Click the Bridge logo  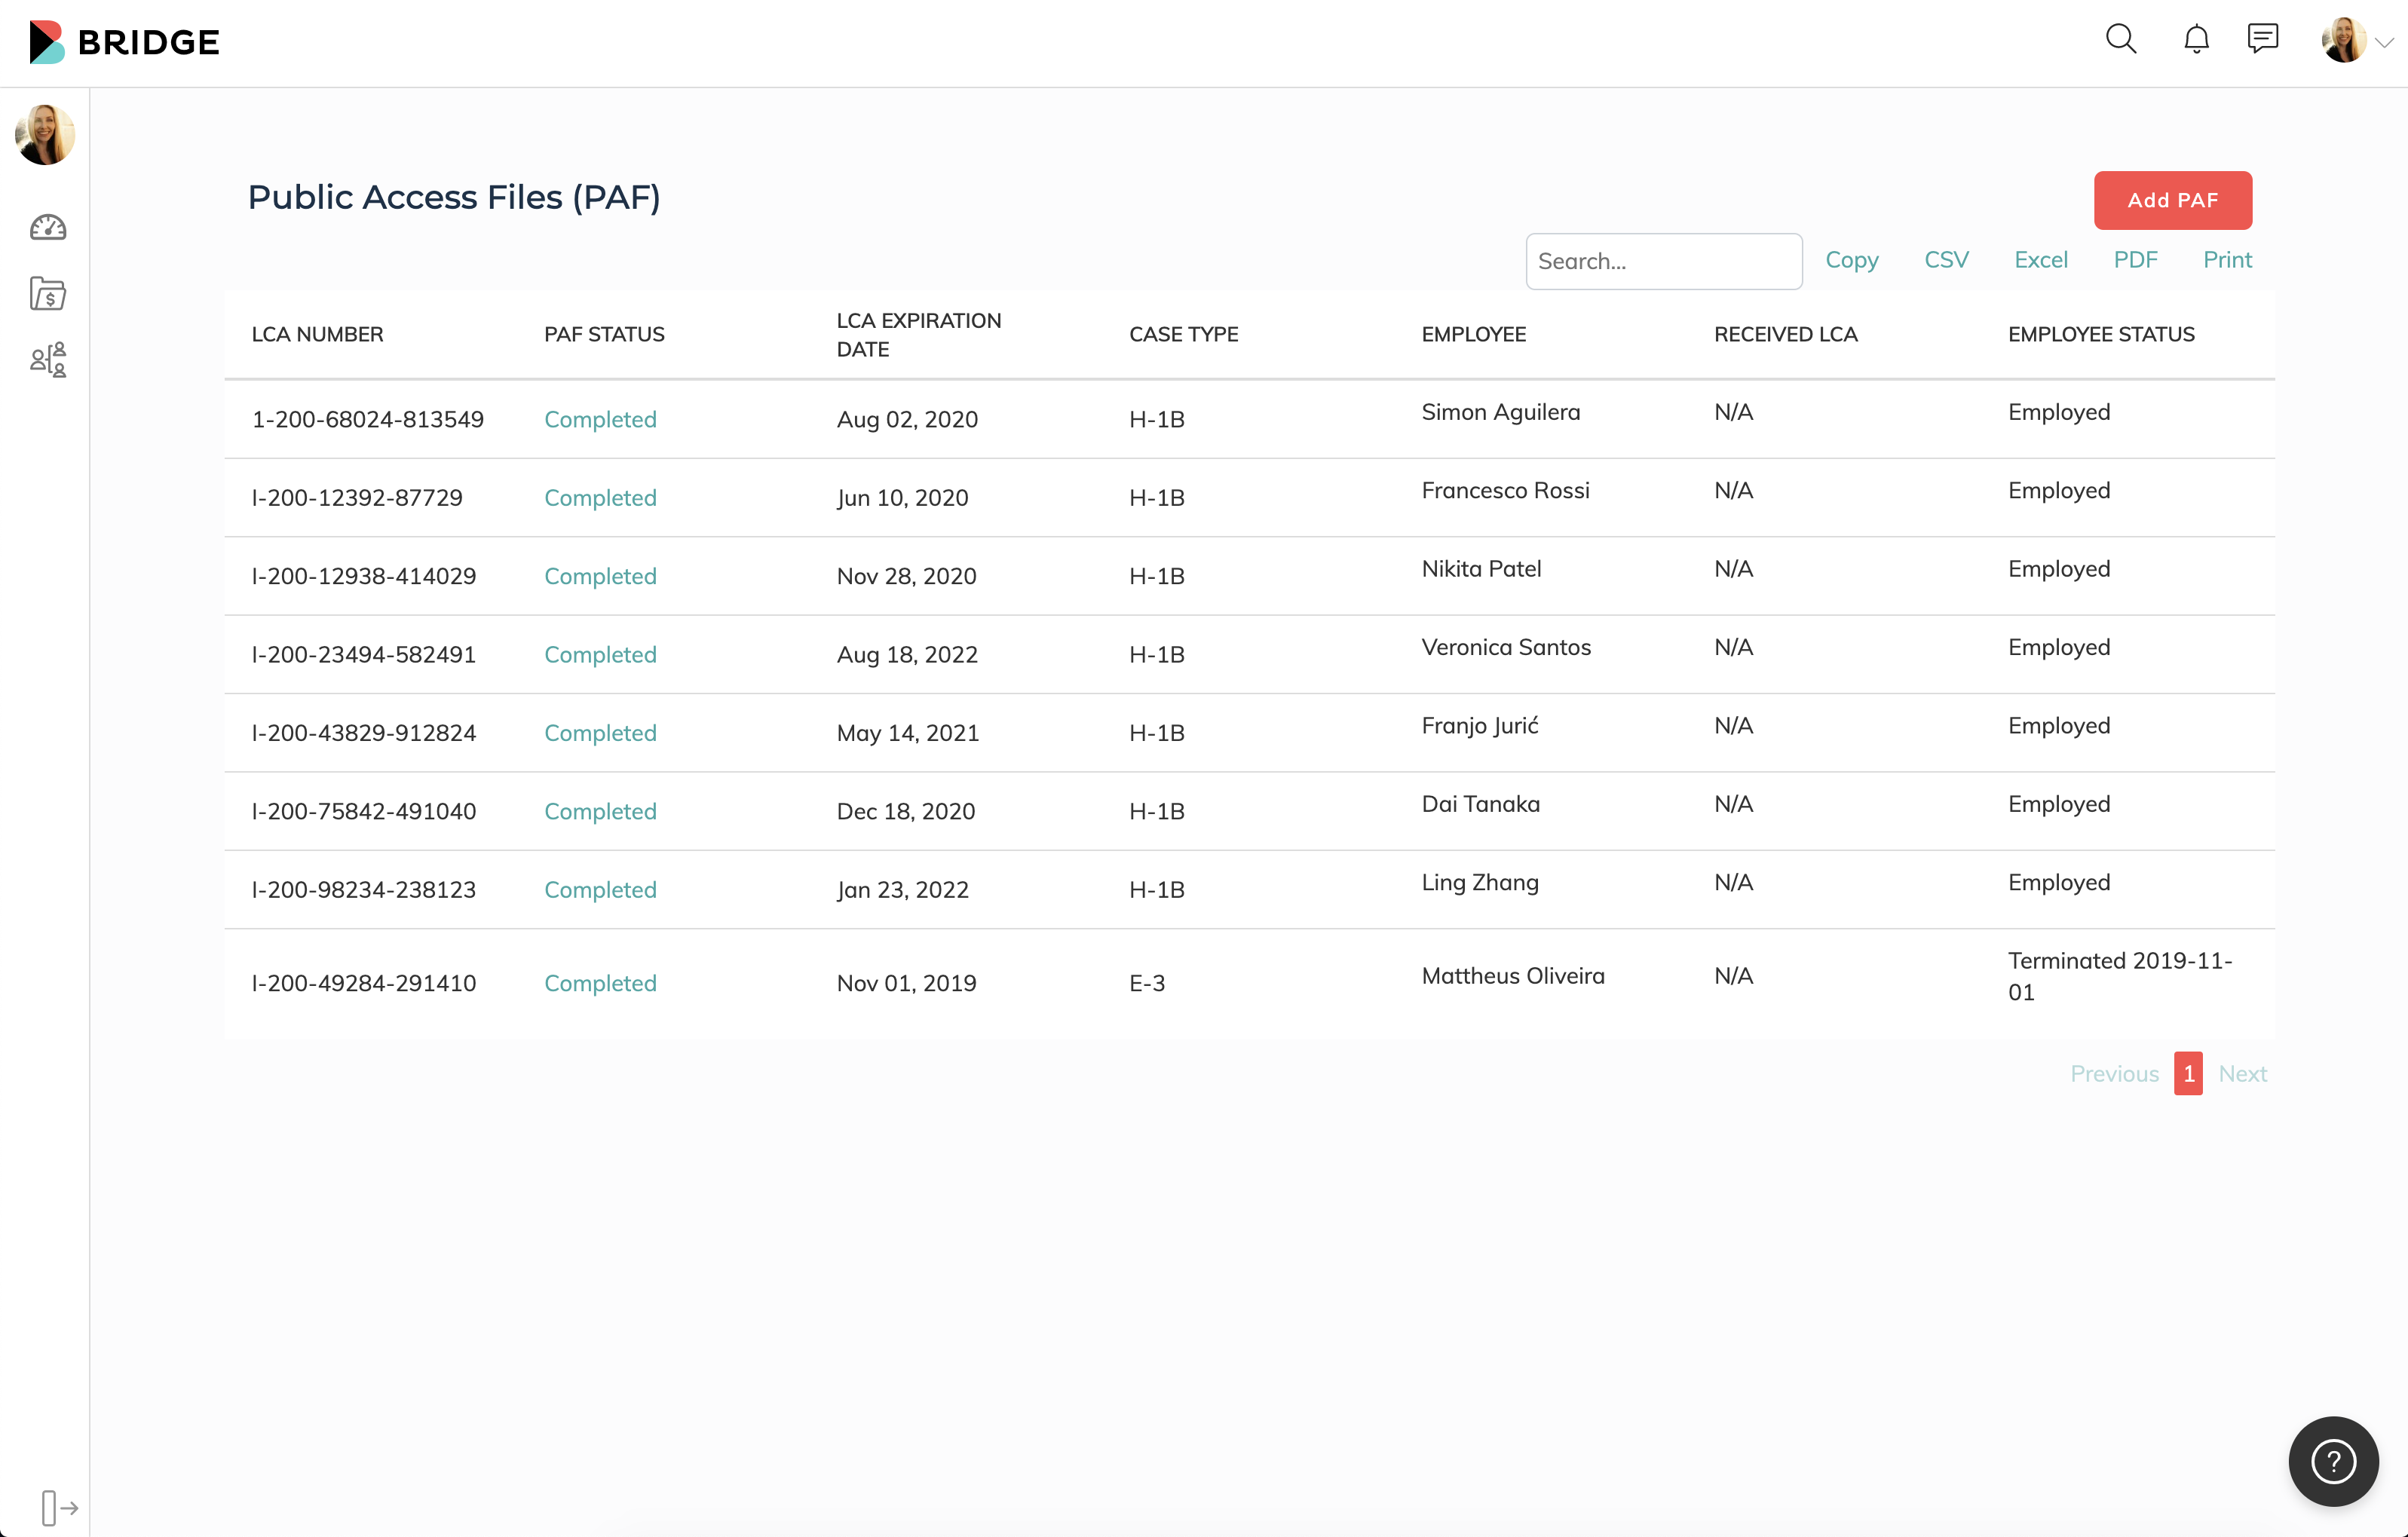point(125,42)
